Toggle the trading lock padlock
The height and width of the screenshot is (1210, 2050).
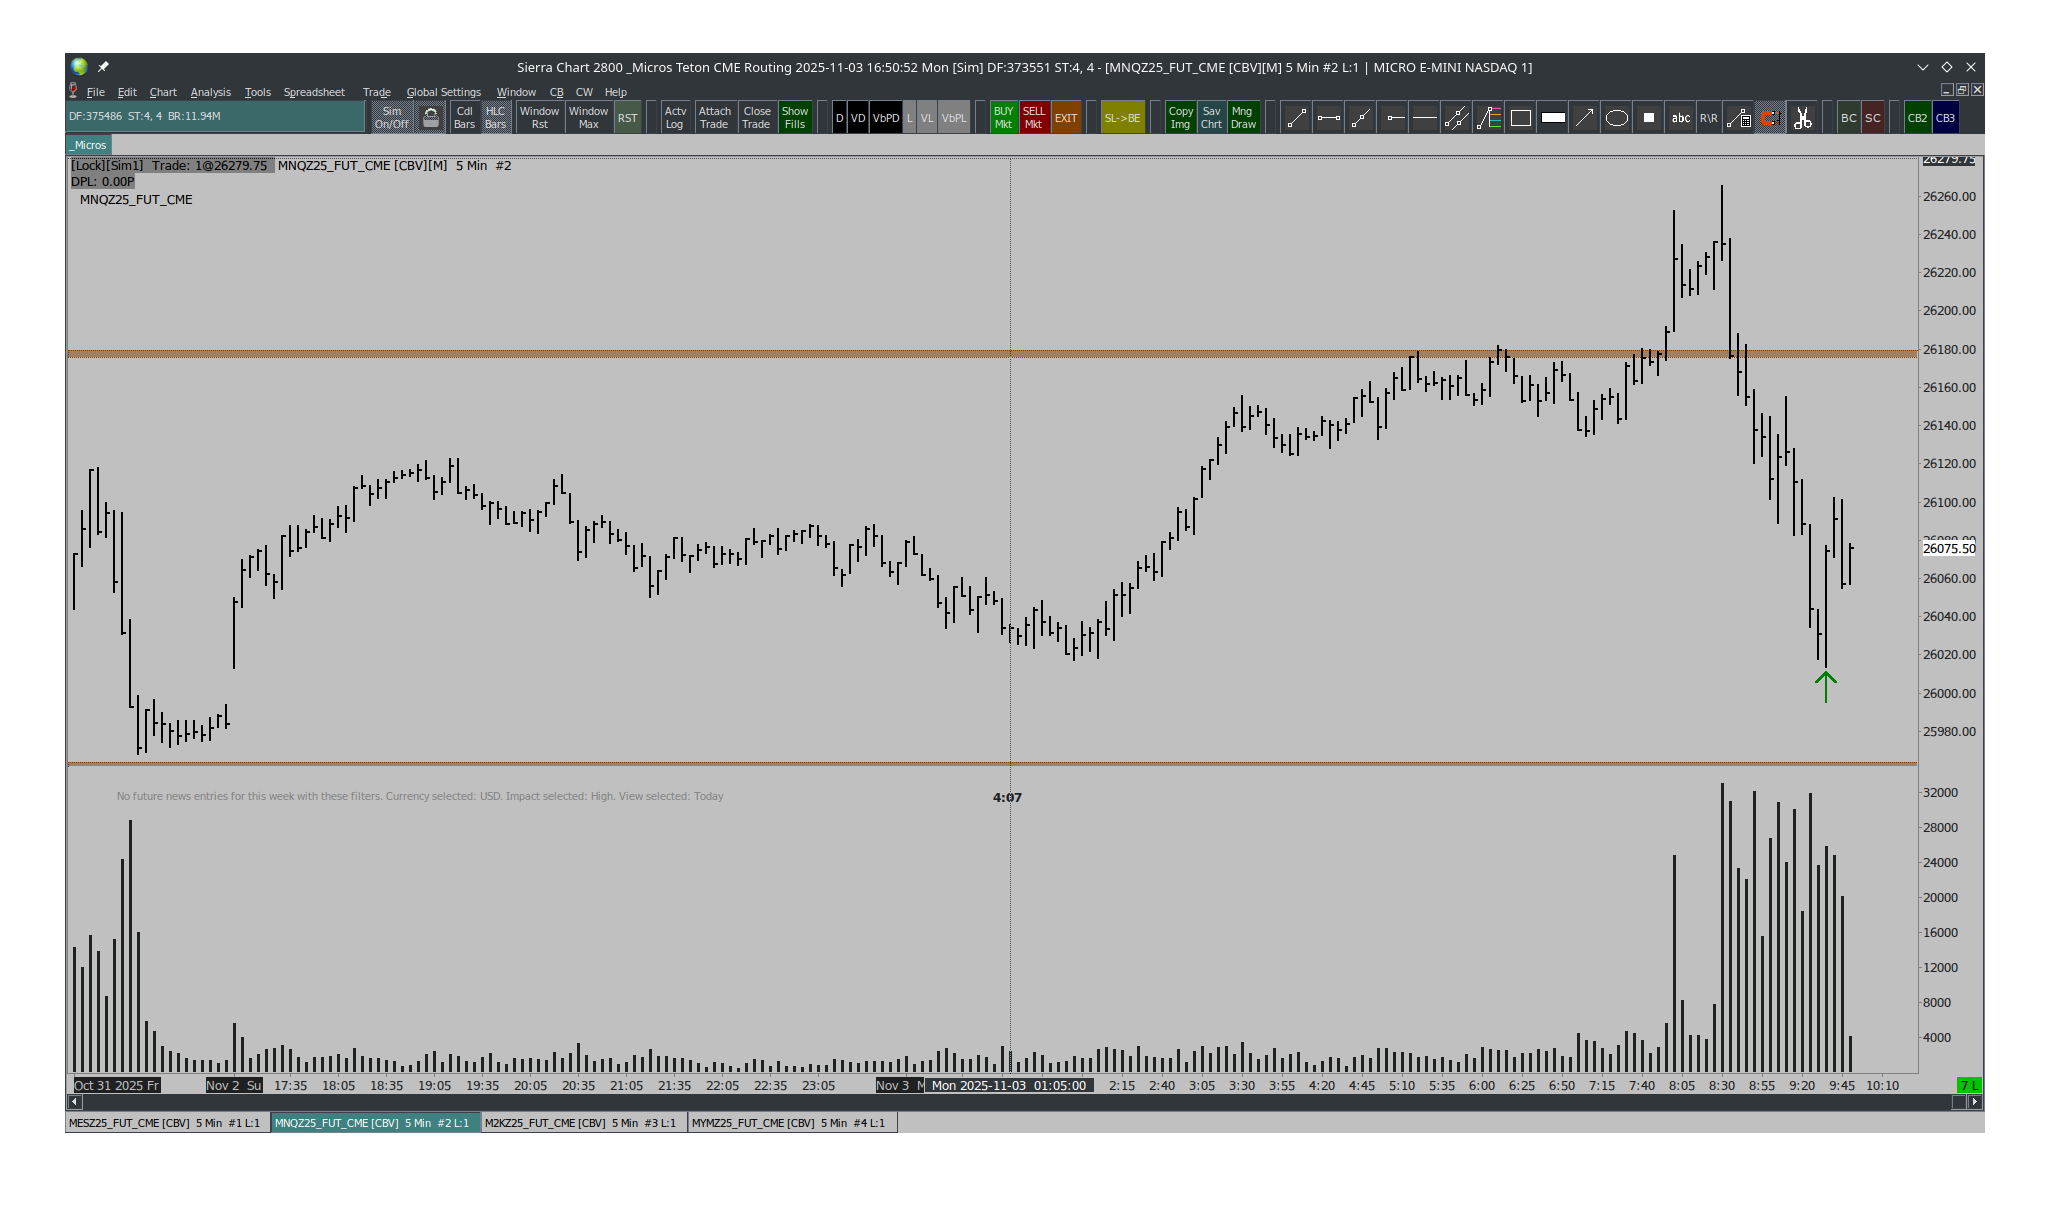[431, 118]
